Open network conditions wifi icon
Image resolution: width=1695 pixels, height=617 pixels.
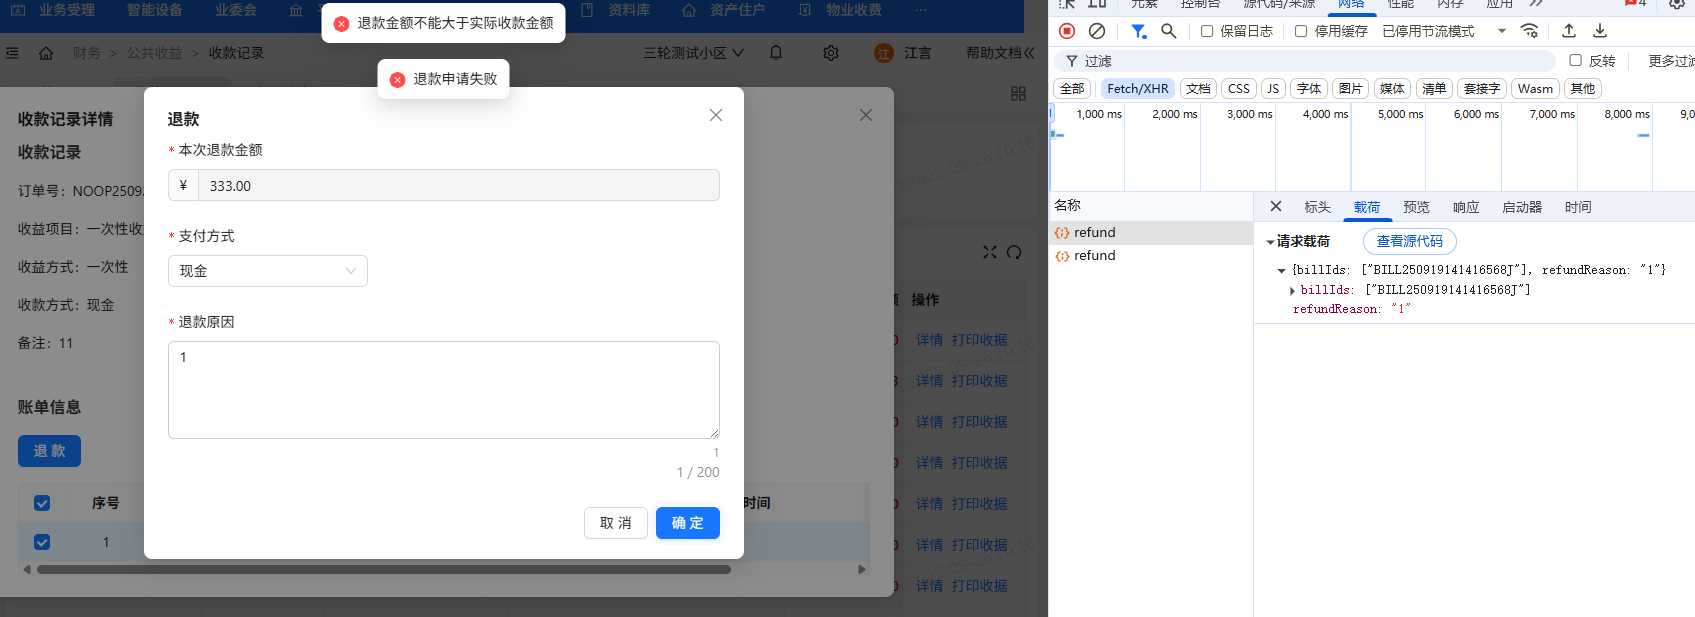point(1529,31)
